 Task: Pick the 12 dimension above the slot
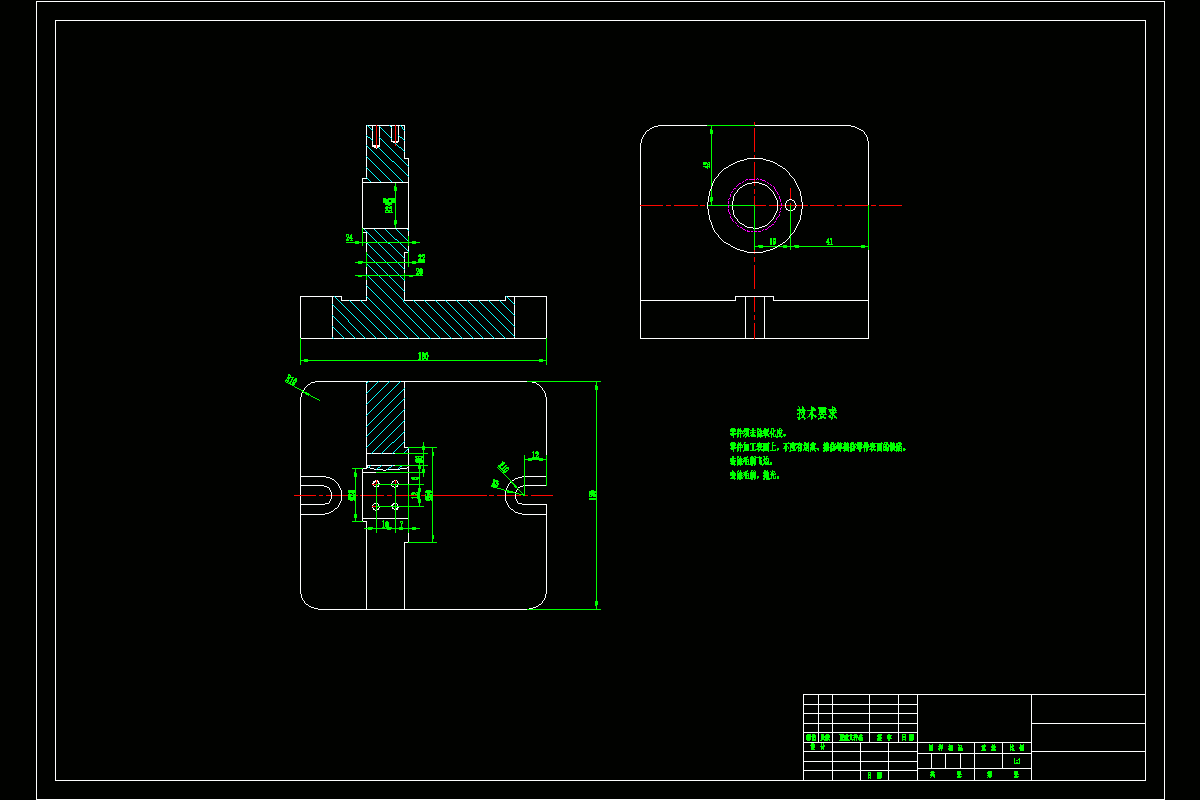coord(535,455)
